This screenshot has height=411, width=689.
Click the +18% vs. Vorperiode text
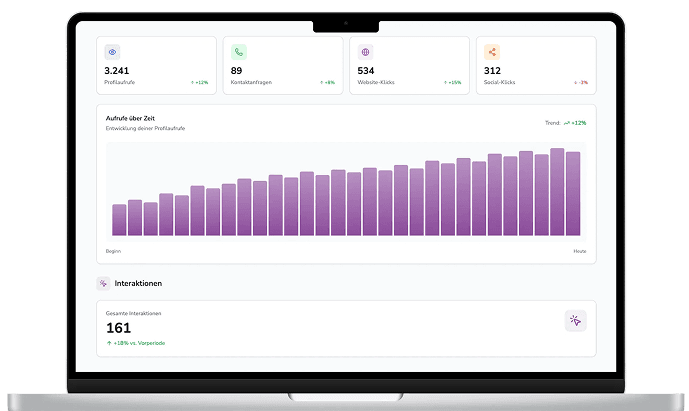pyautogui.click(x=139, y=343)
